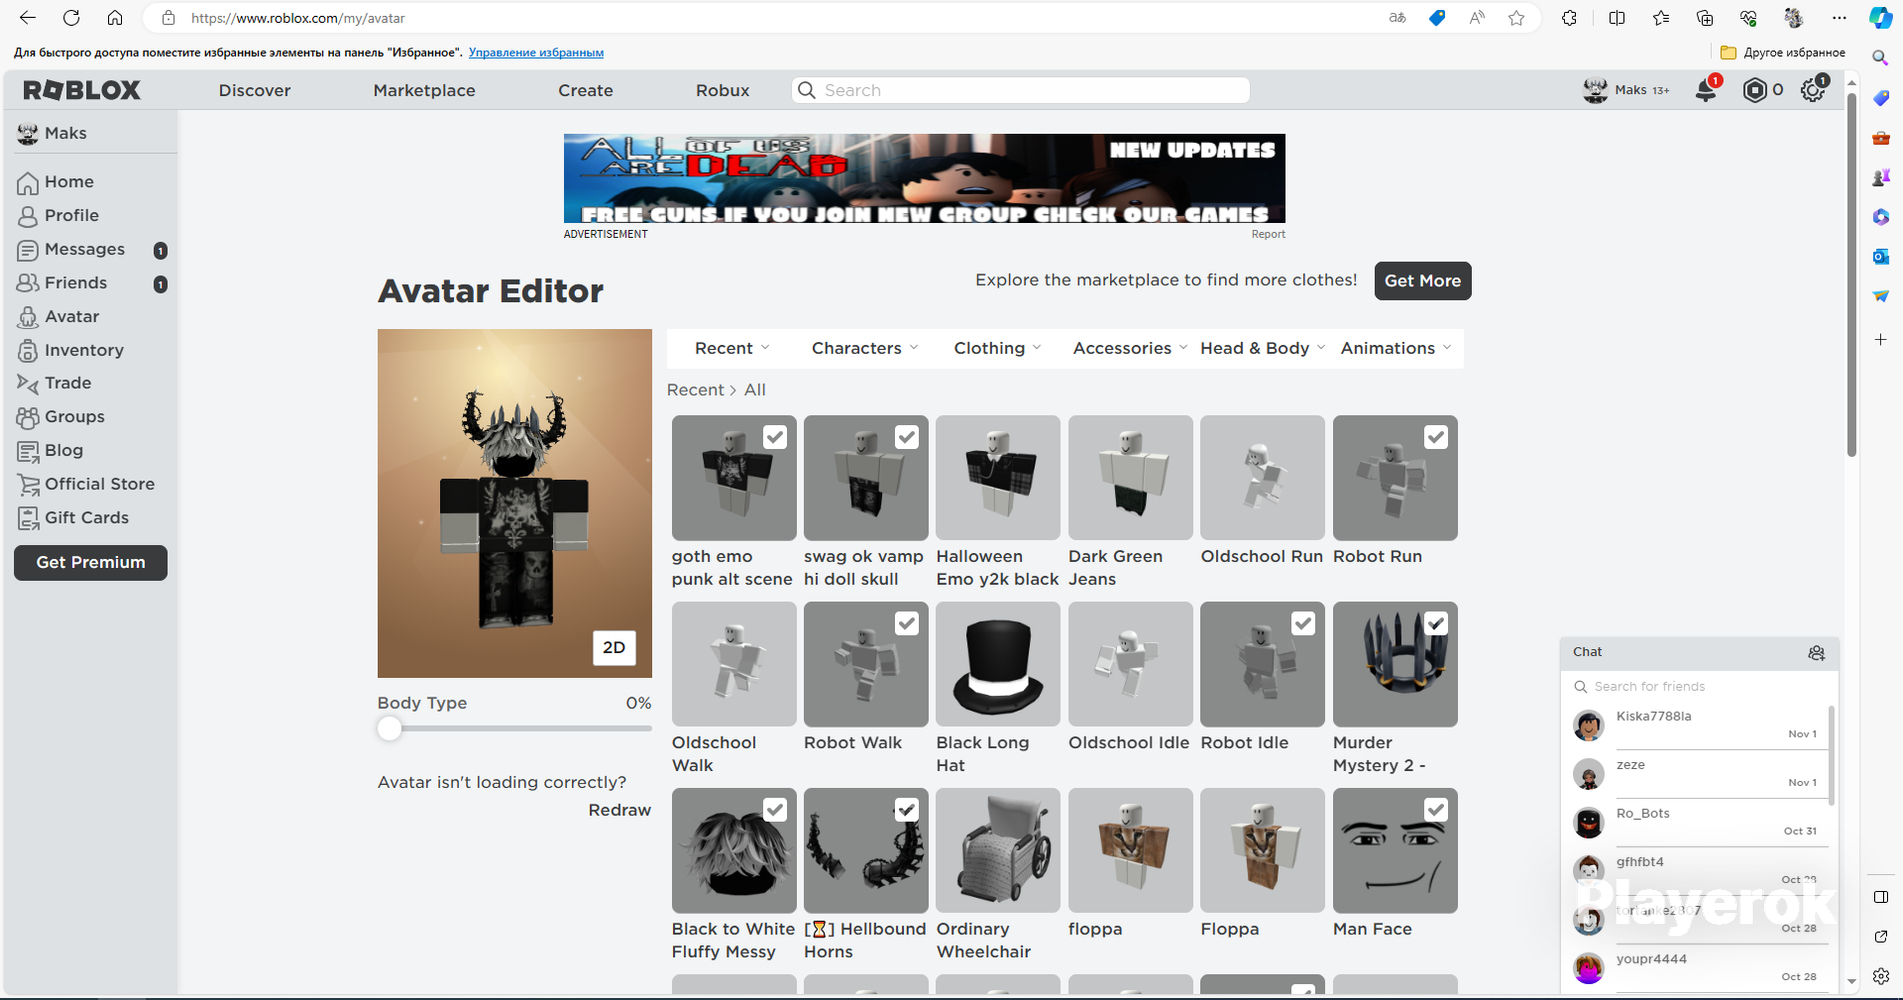Click the Redraw link
Screen dimensions: 1903x1000
coord(619,810)
